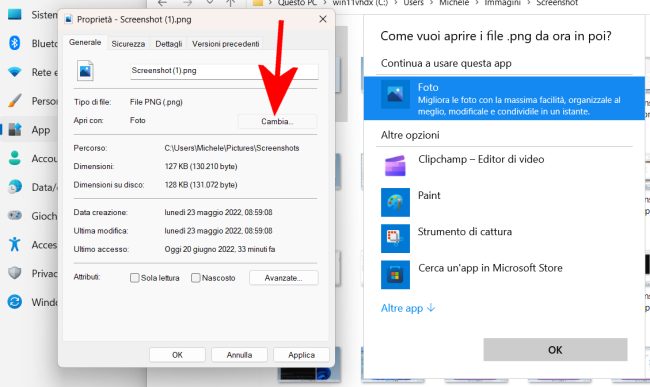Click Users in the breadcrumb path
Image resolution: width=650 pixels, height=387 pixels.
coord(413,3)
